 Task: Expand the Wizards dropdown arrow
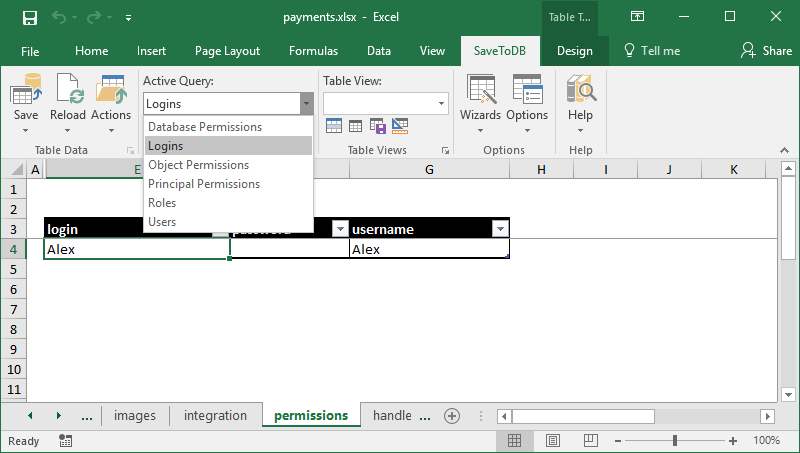pyautogui.click(x=480, y=131)
